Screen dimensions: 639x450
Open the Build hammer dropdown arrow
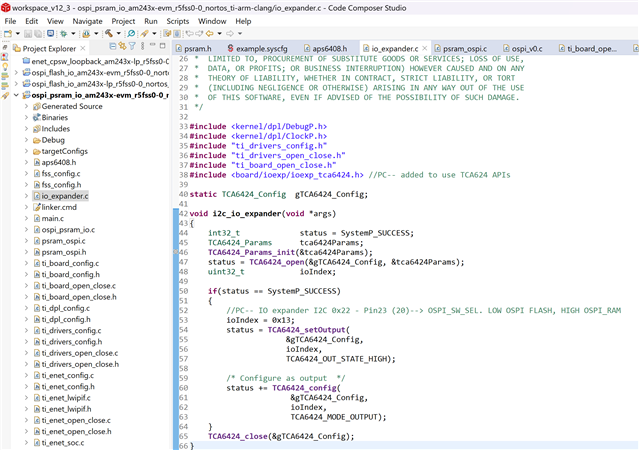[x=119, y=33]
